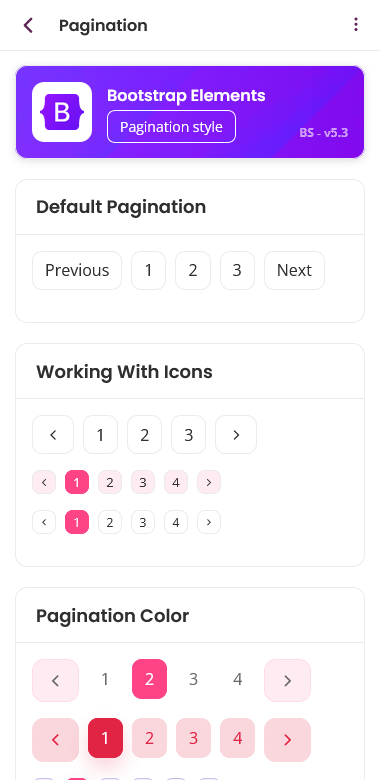Click red right chevron in Pagination Color

287,740
